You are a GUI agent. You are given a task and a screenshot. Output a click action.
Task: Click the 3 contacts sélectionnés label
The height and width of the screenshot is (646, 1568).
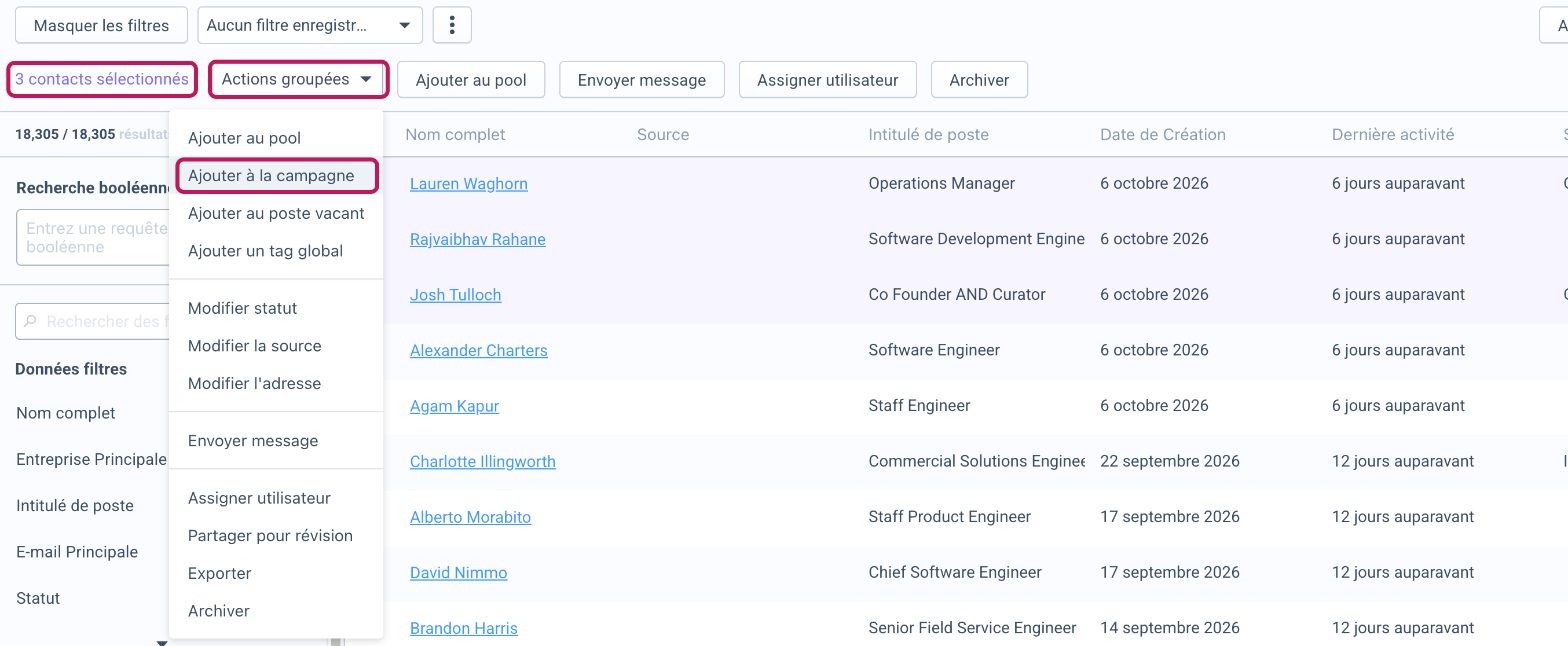(102, 79)
